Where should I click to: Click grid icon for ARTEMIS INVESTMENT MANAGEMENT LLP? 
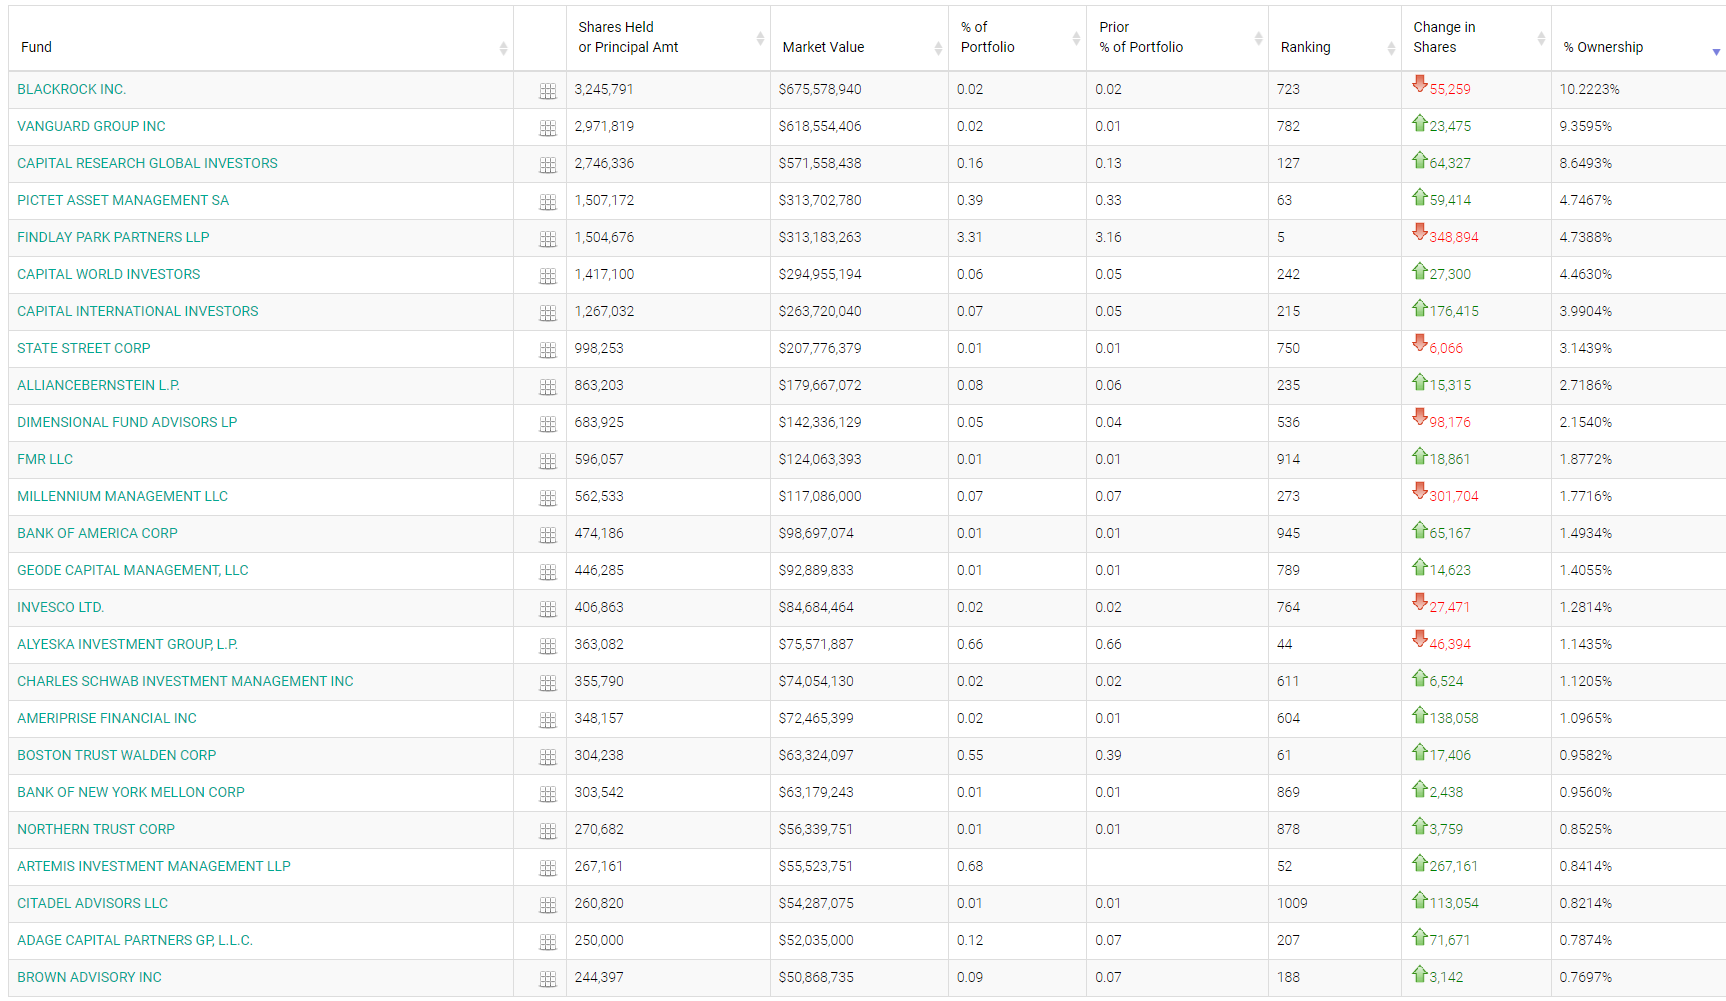(x=548, y=868)
